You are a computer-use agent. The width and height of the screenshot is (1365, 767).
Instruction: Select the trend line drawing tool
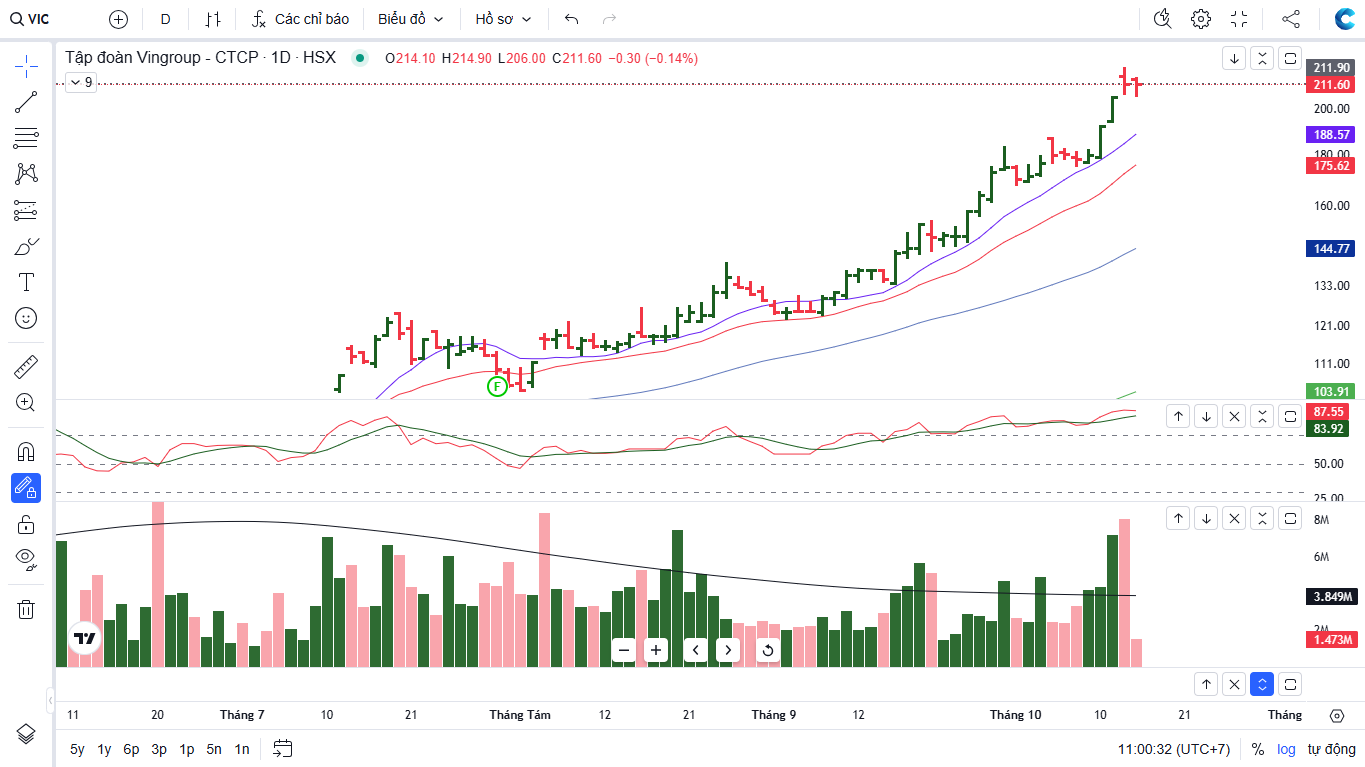coord(26,102)
